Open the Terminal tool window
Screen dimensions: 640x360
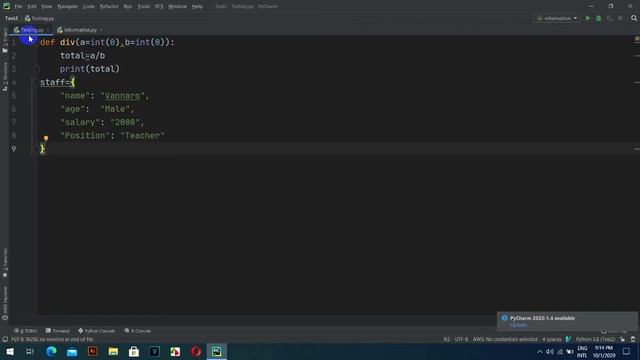tap(58, 331)
